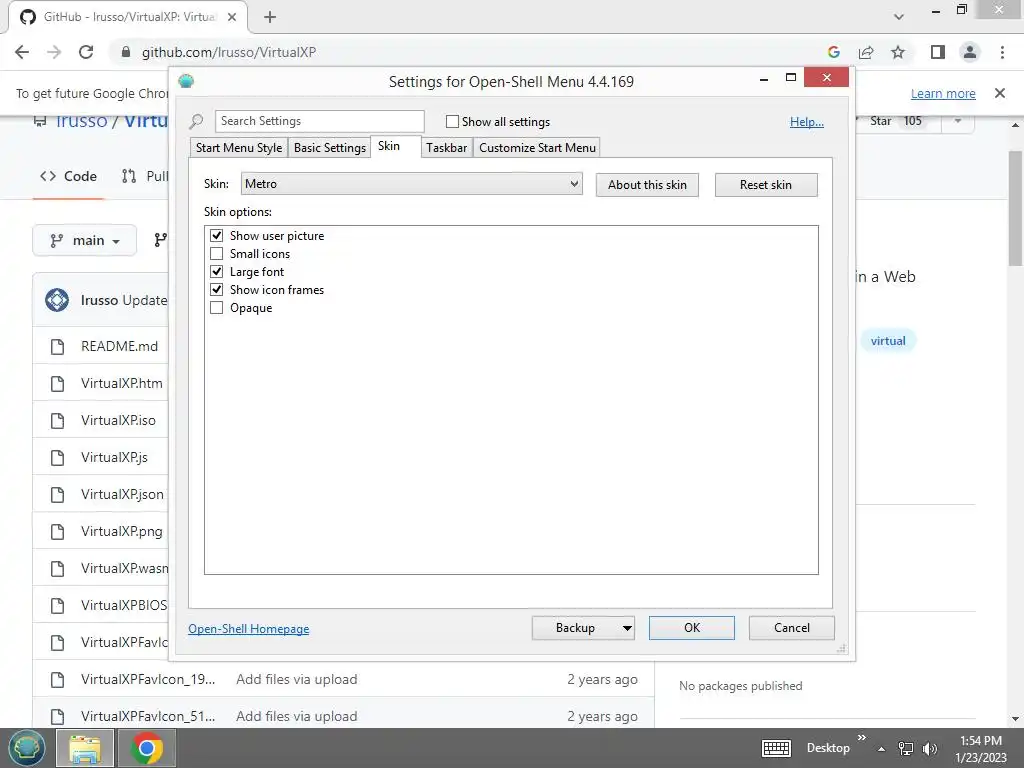Click the Google icon in address bar
This screenshot has width=1024, height=768.
pos(833,52)
